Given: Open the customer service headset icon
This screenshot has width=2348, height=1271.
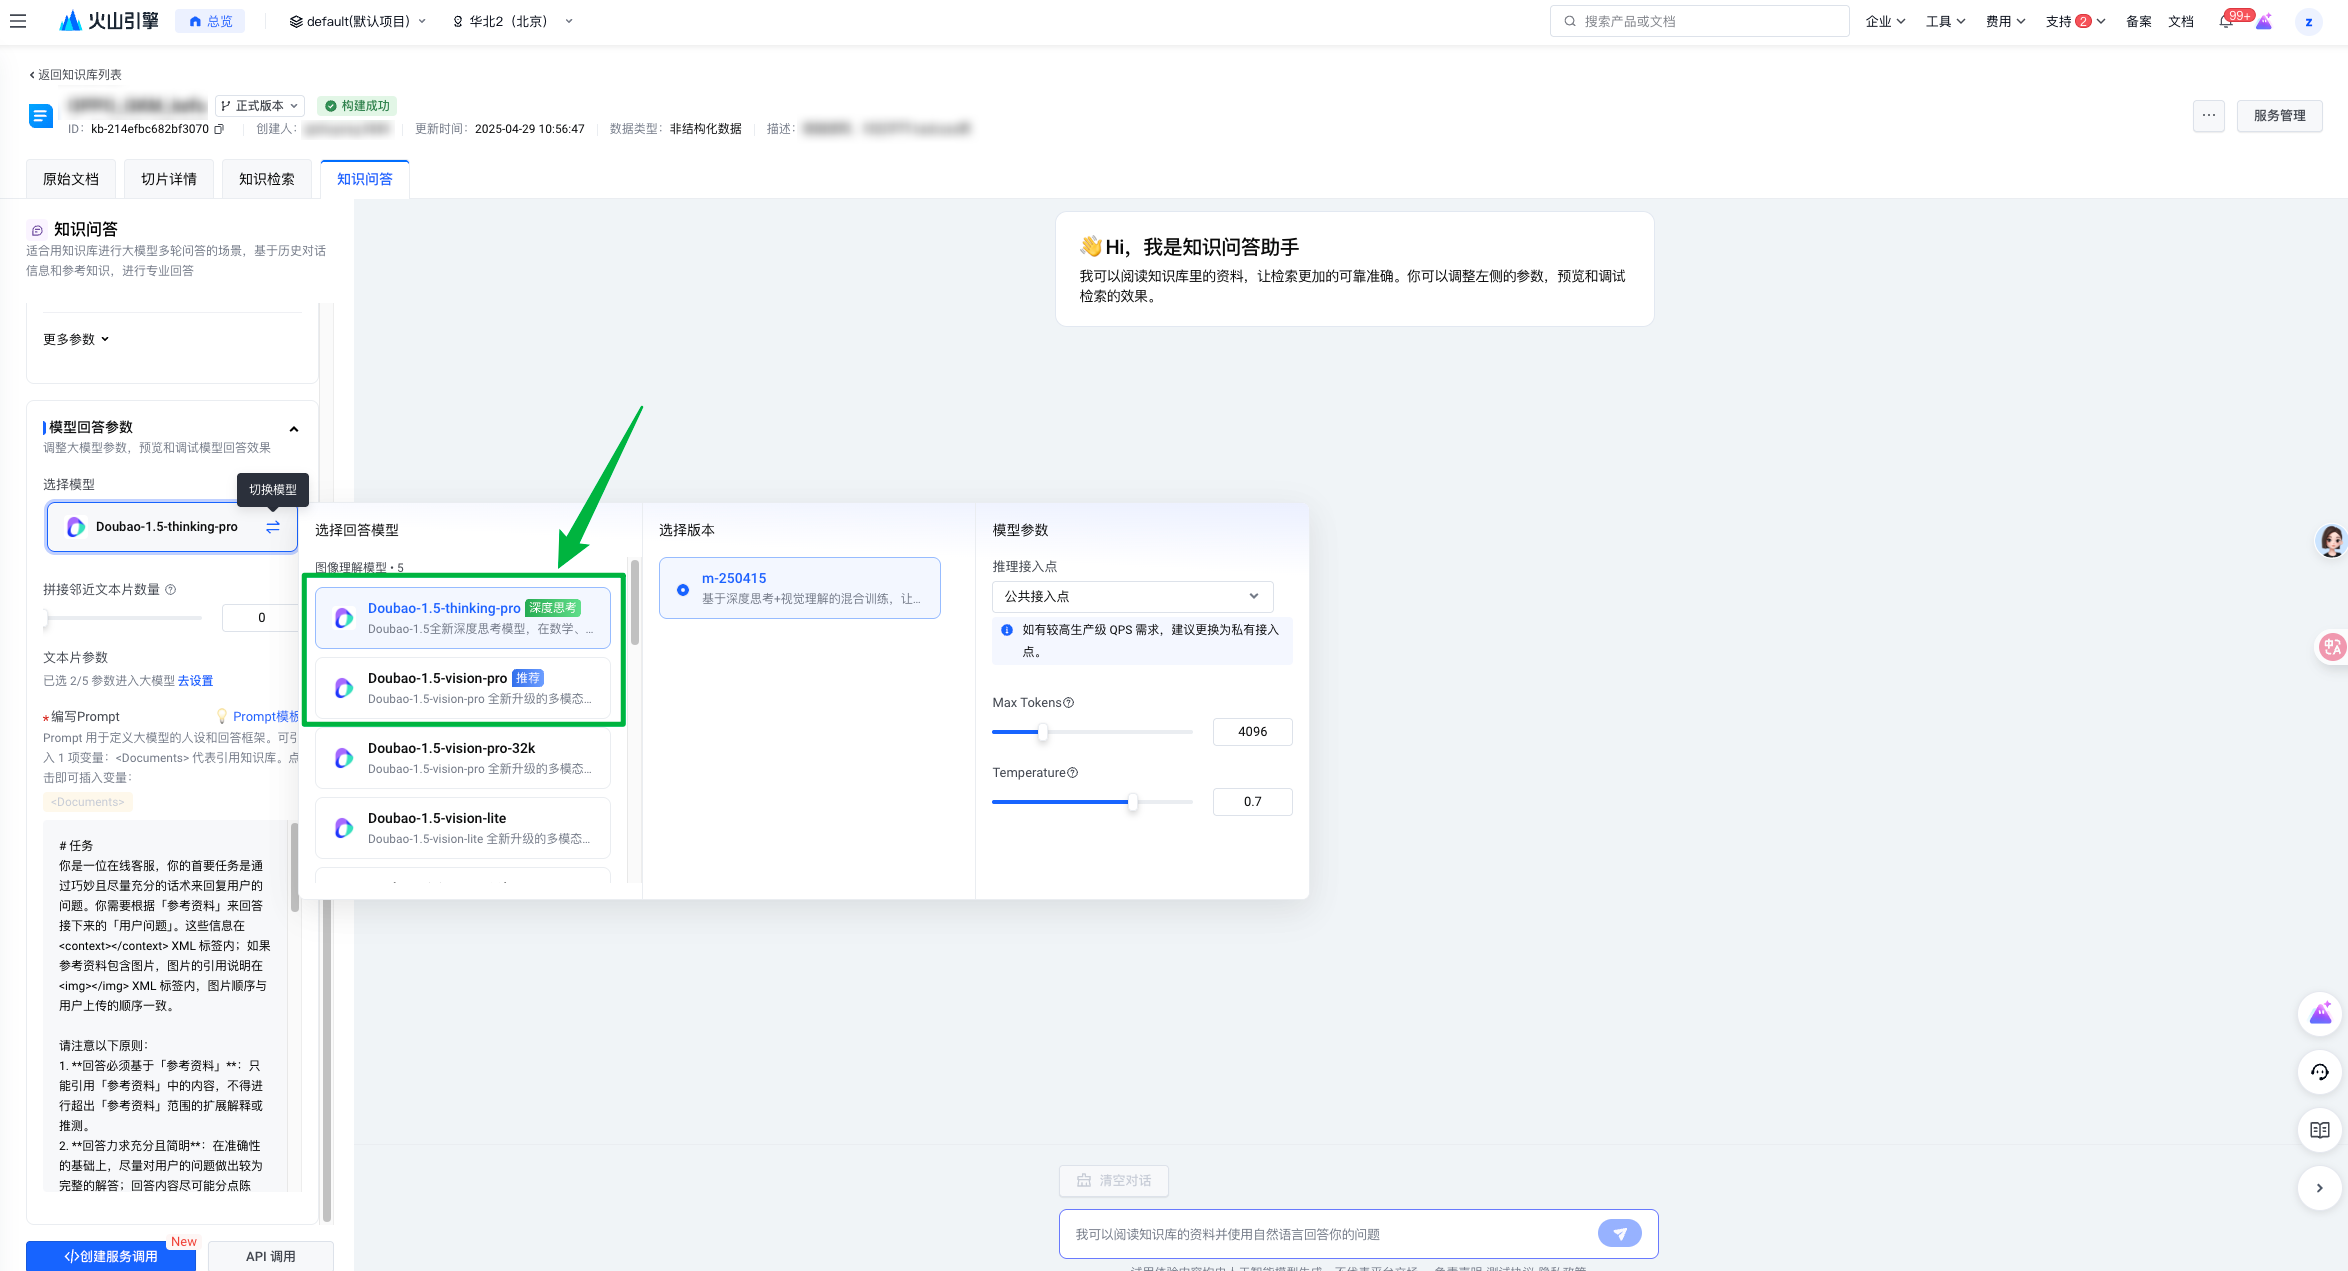Looking at the screenshot, I should 2320,1072.
